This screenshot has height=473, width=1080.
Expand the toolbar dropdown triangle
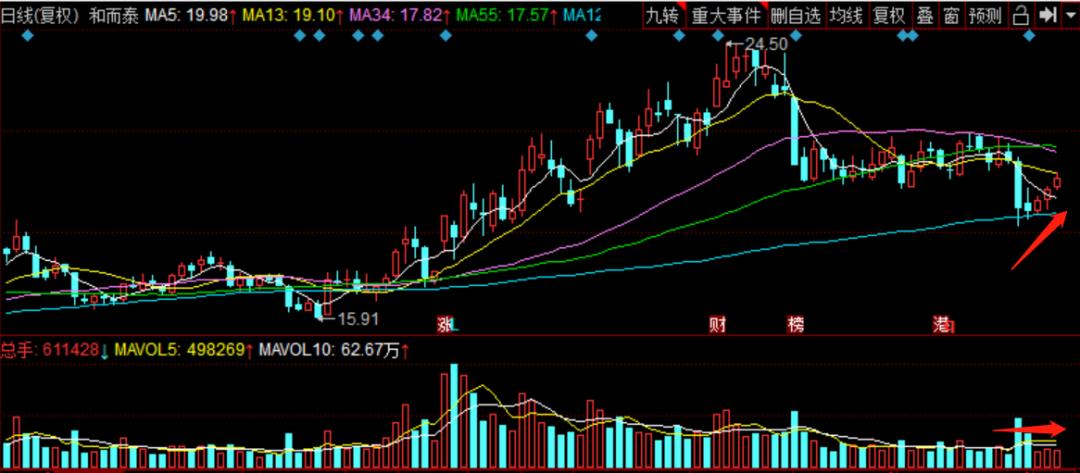point(1068,15)
